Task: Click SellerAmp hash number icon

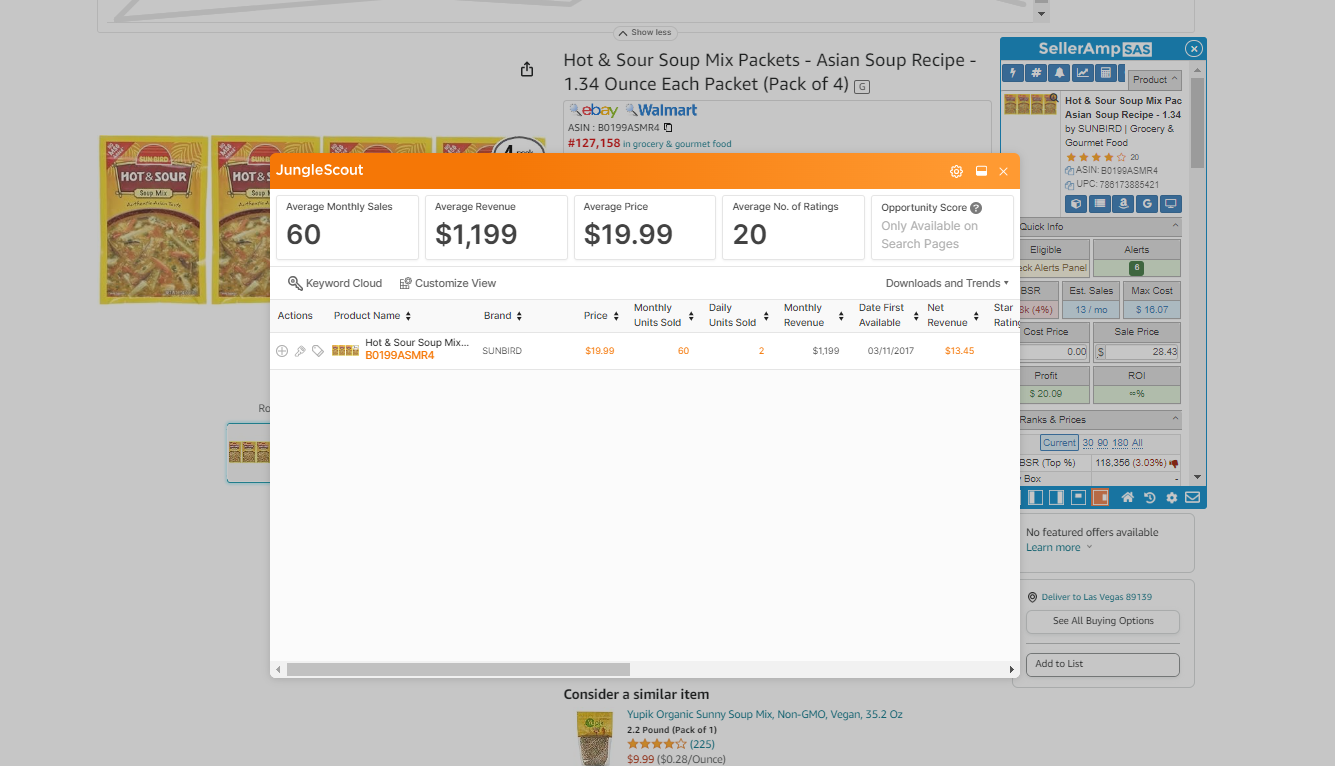Action: pos(1036,73)
